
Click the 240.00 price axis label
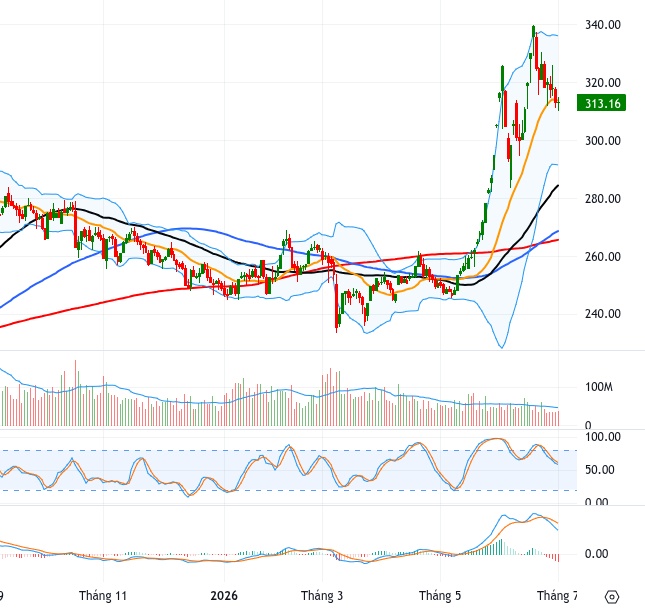(x=603, y=314)
